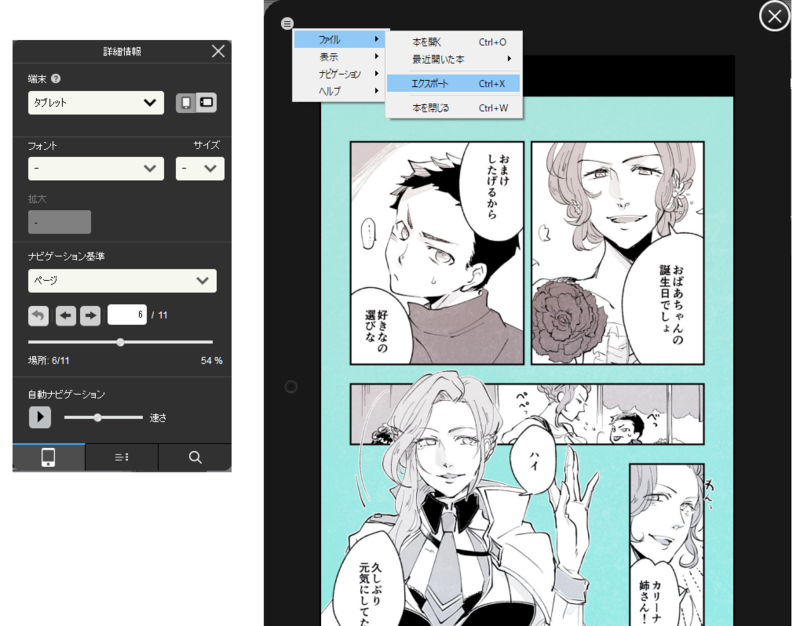800x626 pixels.
Task: Close the tablet preview with X circle
Action: tap(774, 16)
